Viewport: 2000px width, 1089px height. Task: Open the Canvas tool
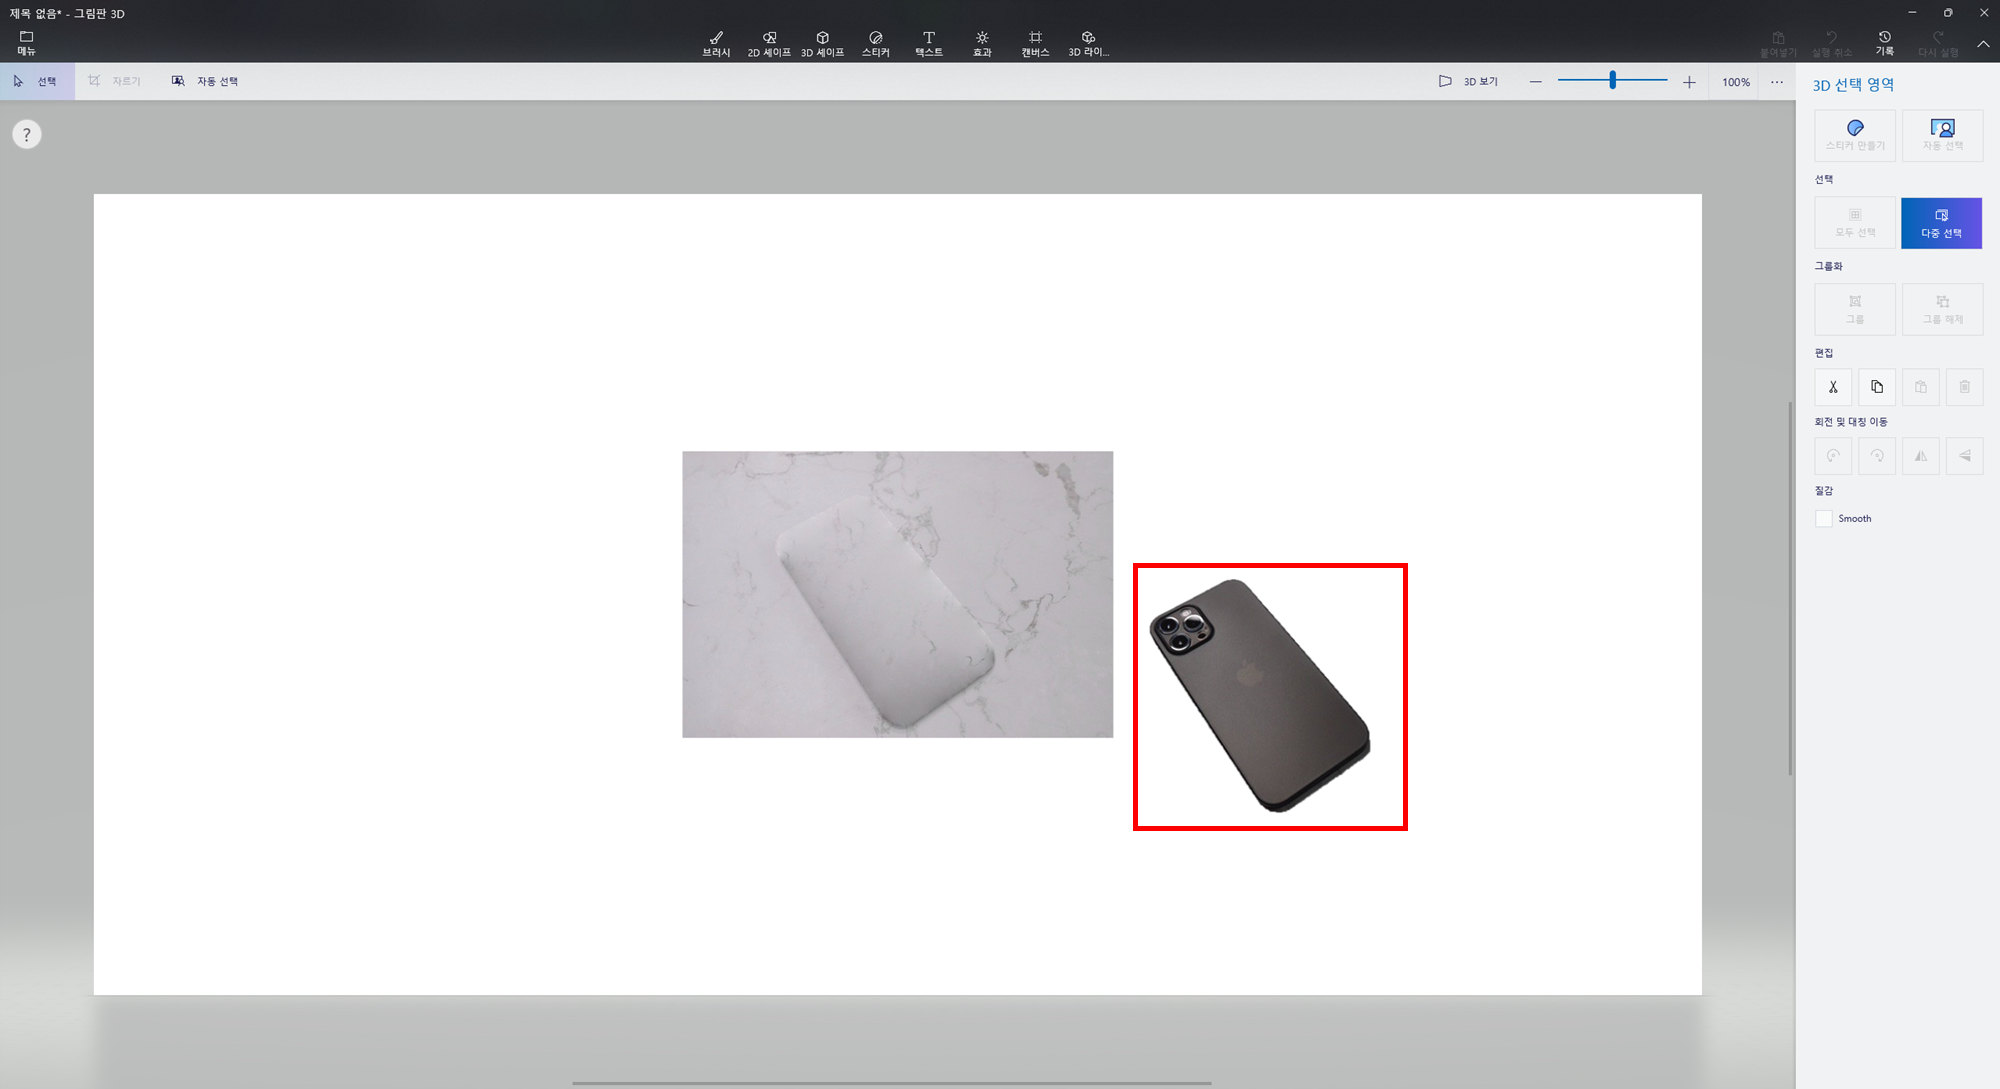(1035, 43)
